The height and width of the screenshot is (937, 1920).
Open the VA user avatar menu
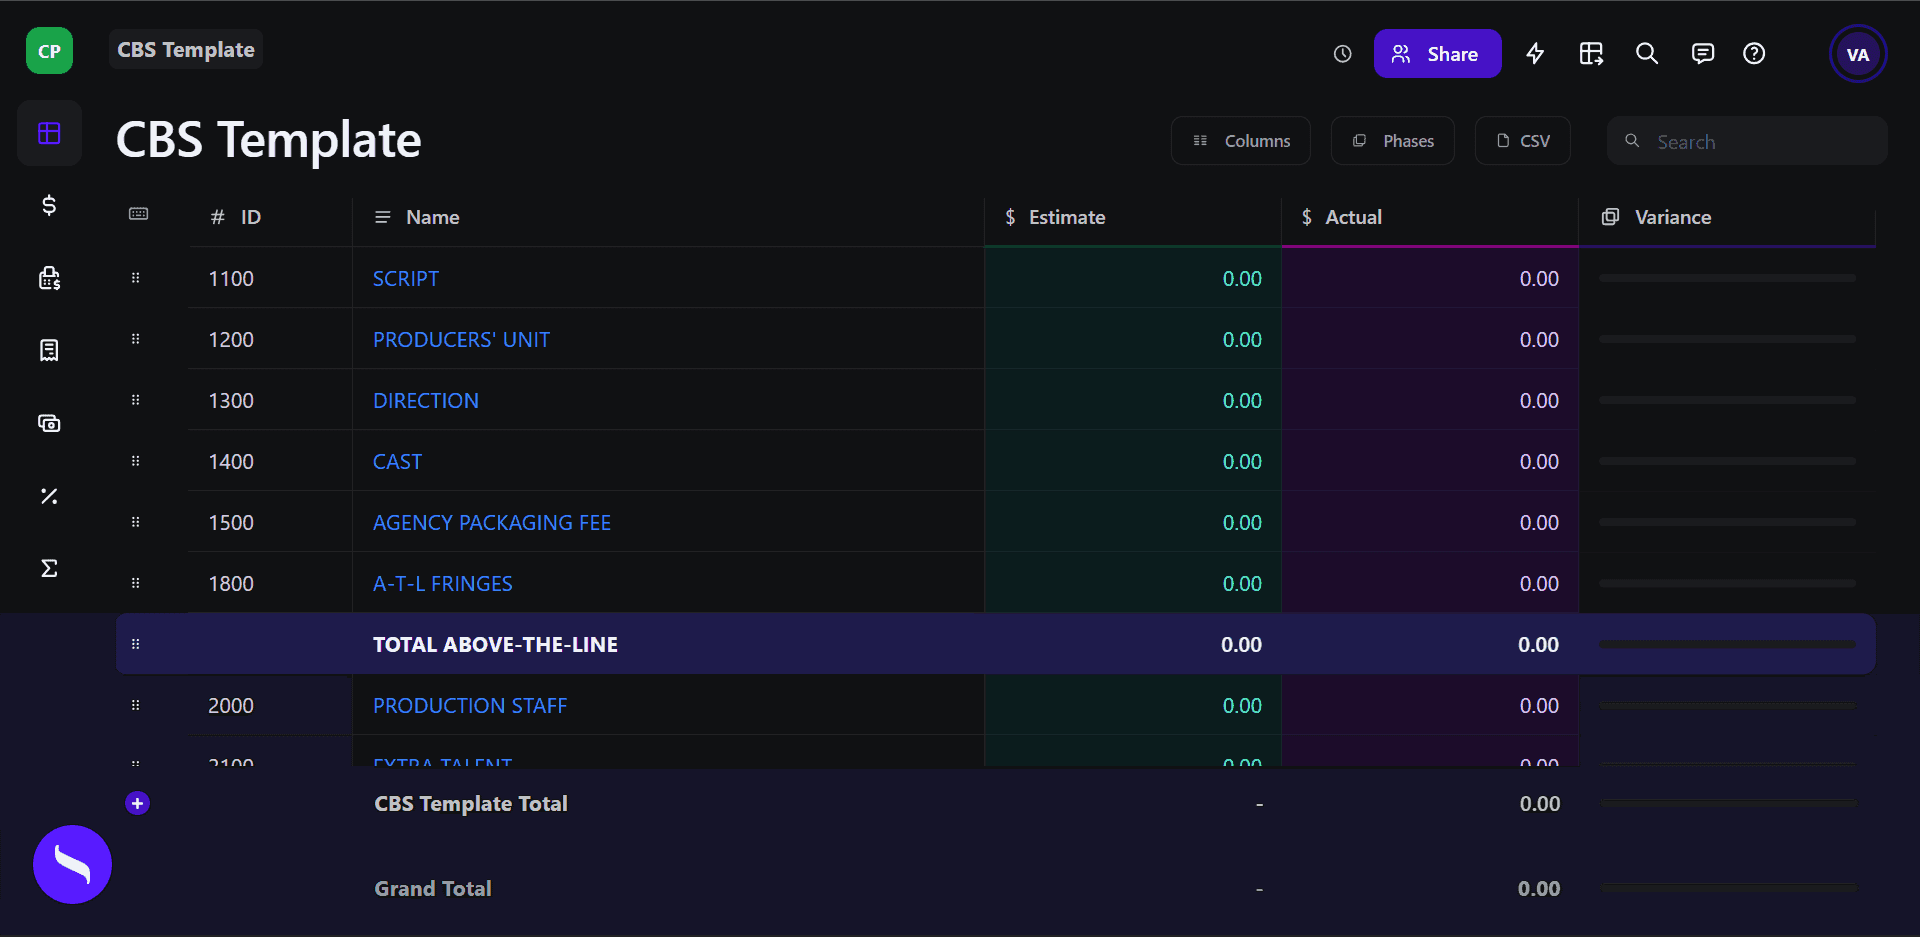(1857, 54)
